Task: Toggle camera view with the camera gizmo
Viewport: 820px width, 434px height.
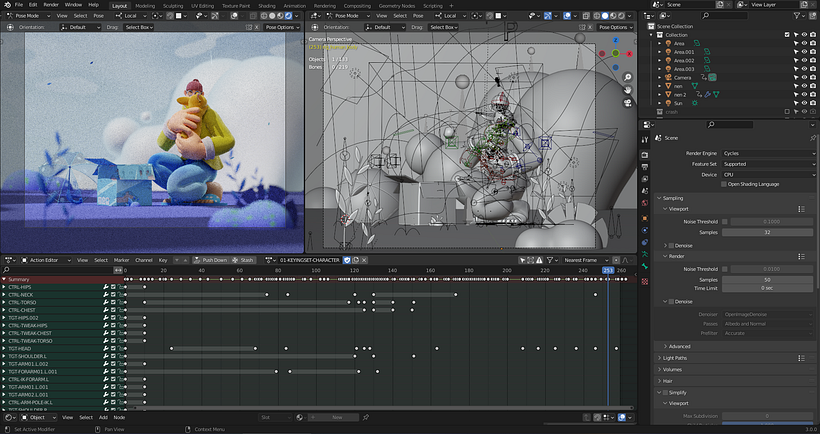Action: point(628,103)
